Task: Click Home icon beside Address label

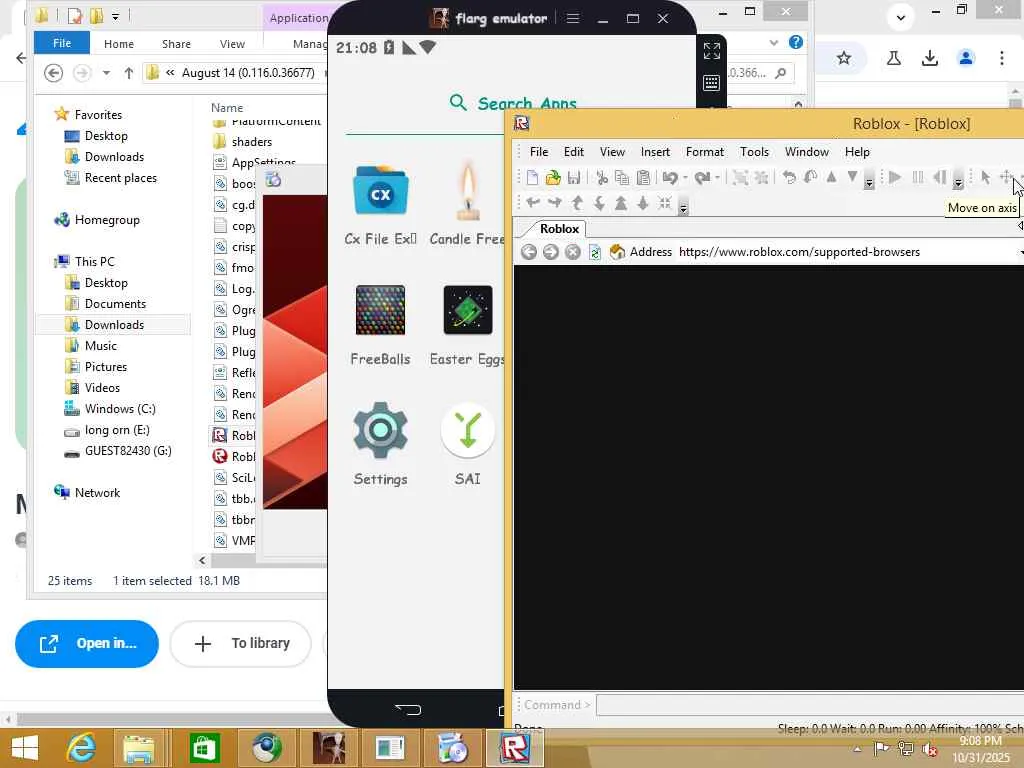Action: point(617,252)
